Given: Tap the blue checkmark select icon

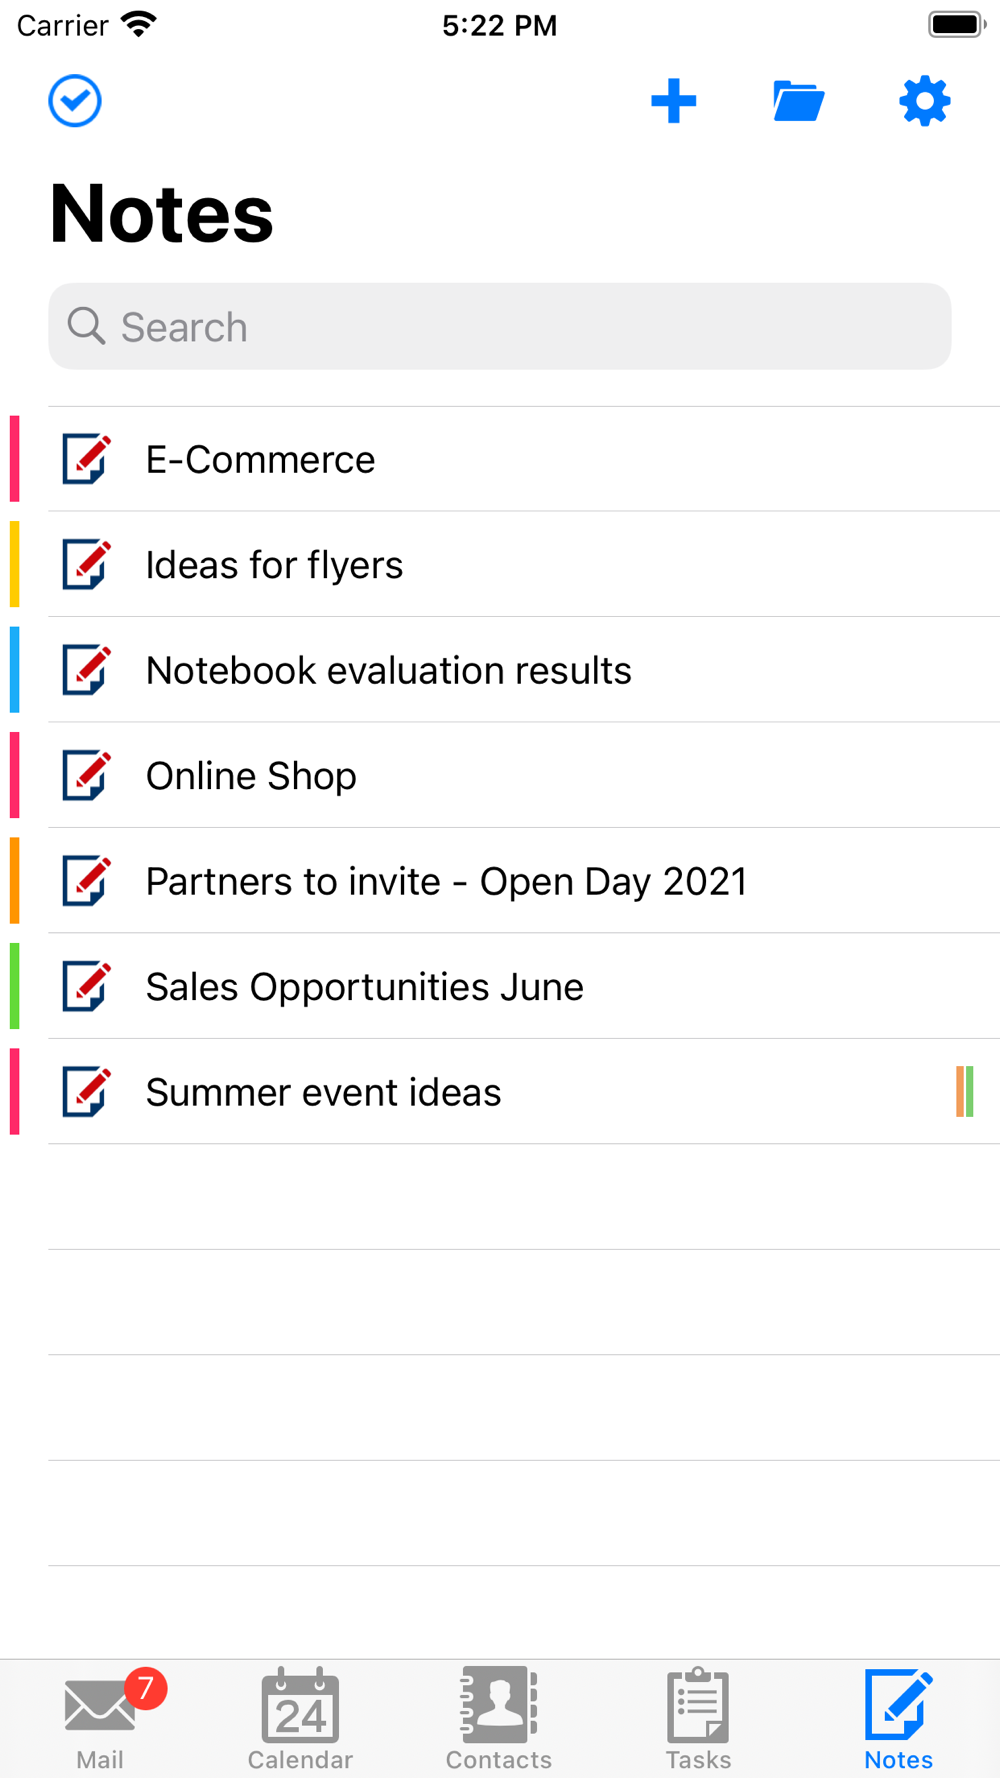Looking at the screenshot, I should coord(75,101).
